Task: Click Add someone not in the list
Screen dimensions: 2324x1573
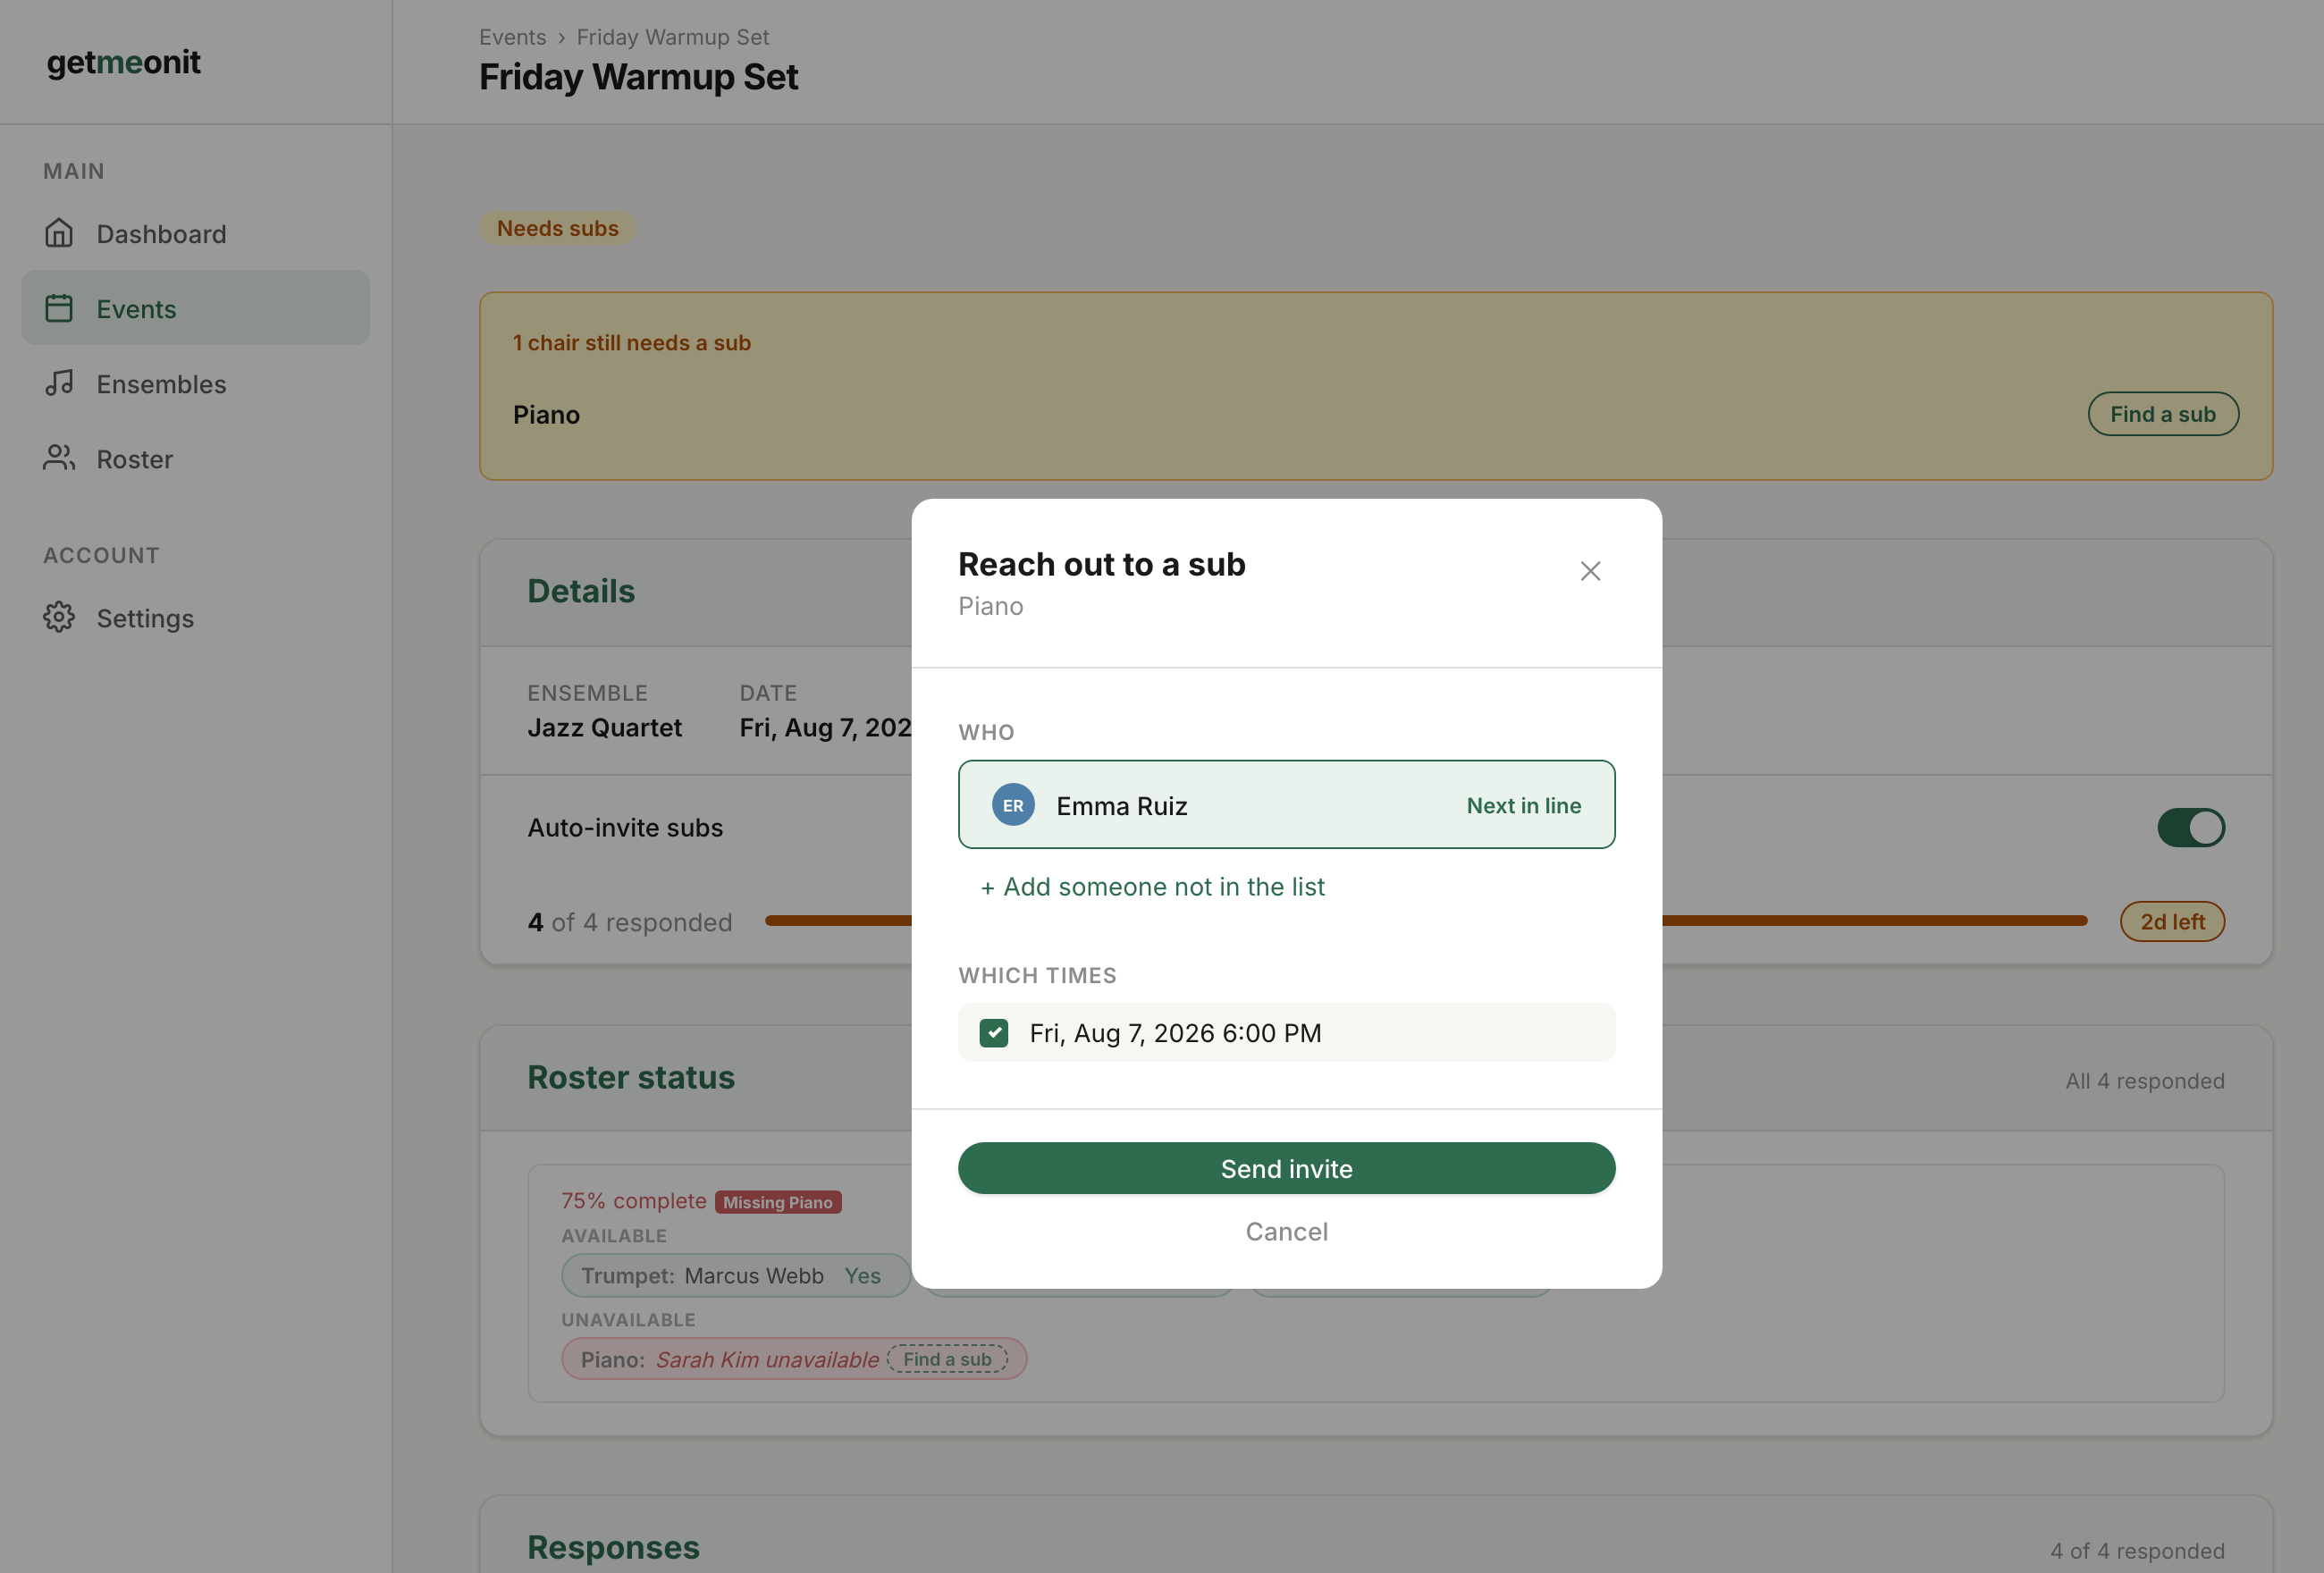Action: (x=1152, y=886)
